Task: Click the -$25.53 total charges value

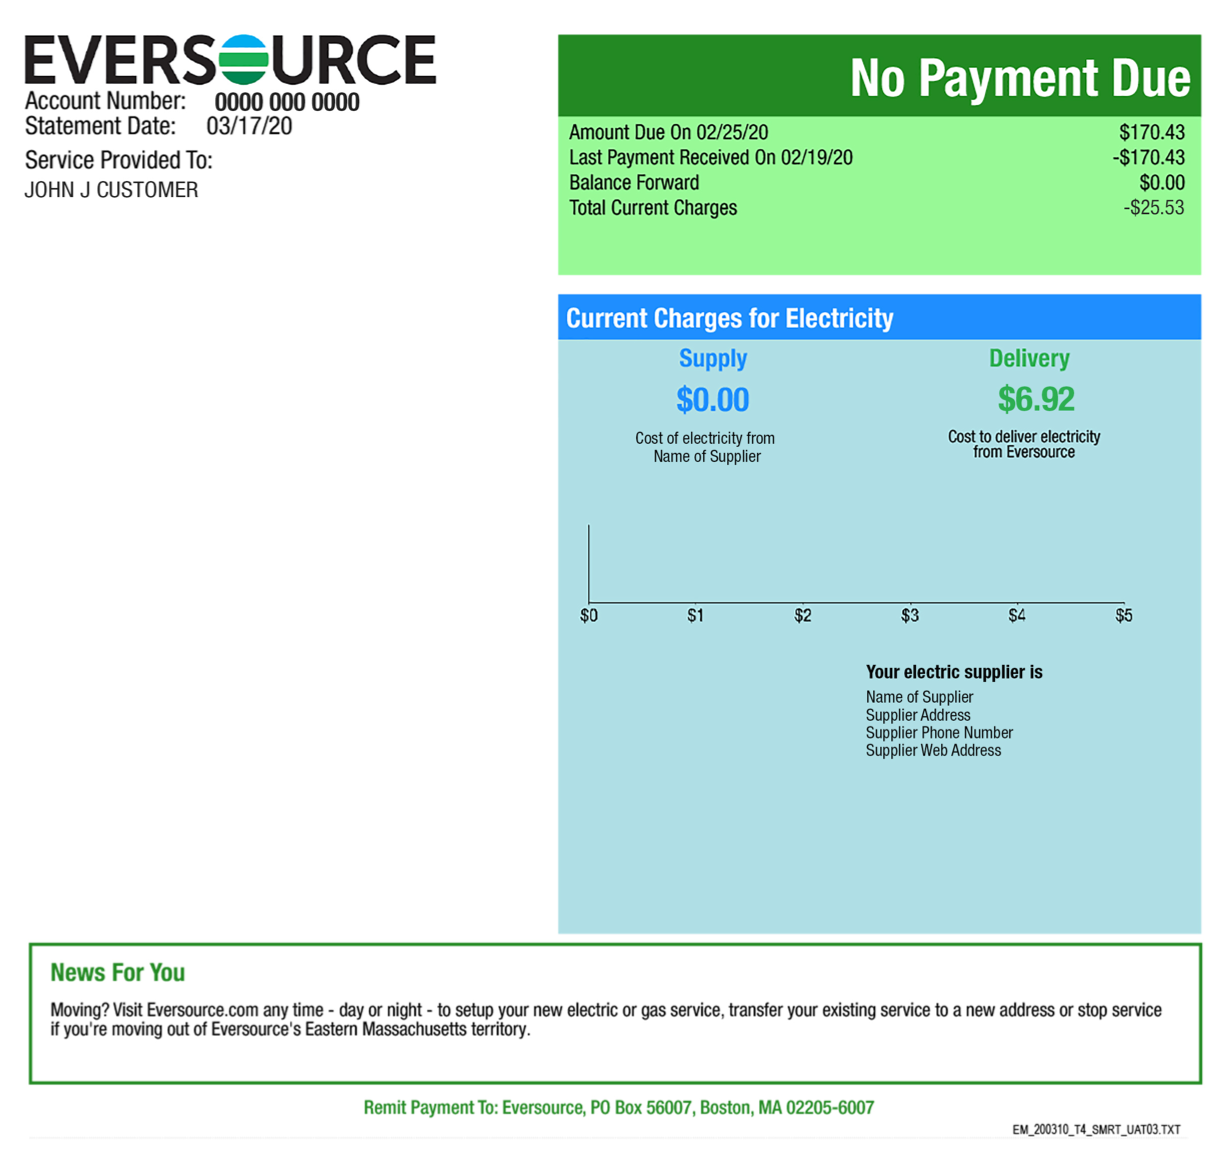Action: (x=1154, y=208)
